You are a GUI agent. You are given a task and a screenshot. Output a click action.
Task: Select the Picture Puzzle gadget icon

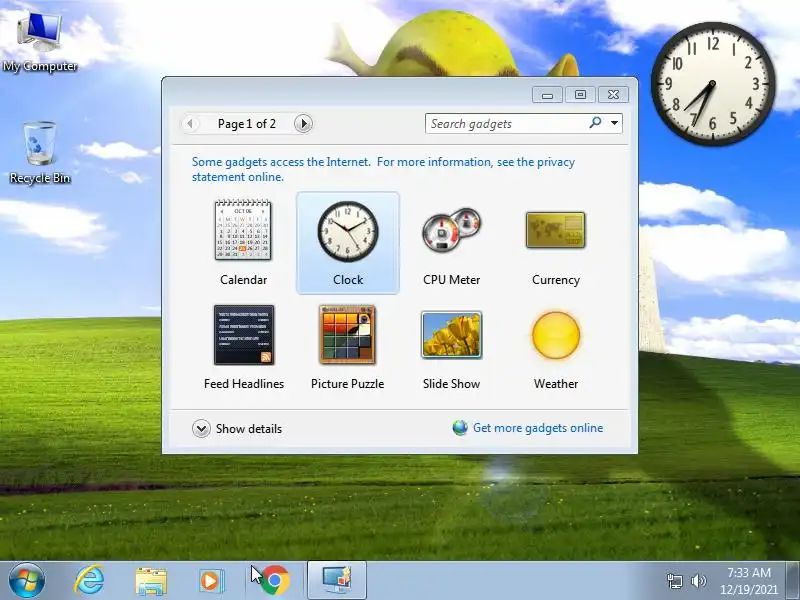347,335
